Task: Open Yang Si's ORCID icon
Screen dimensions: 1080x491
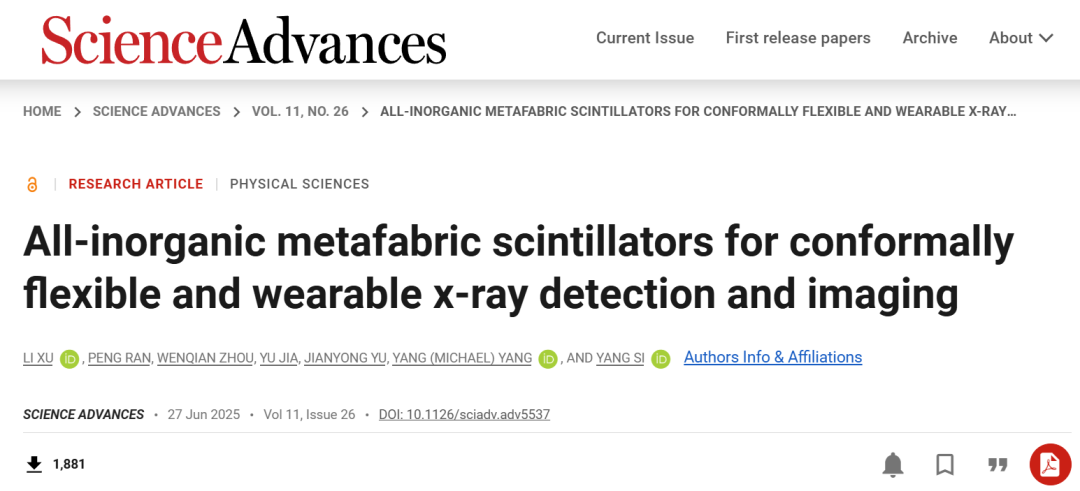Action: pyautogui.click(x=660, y=358)
